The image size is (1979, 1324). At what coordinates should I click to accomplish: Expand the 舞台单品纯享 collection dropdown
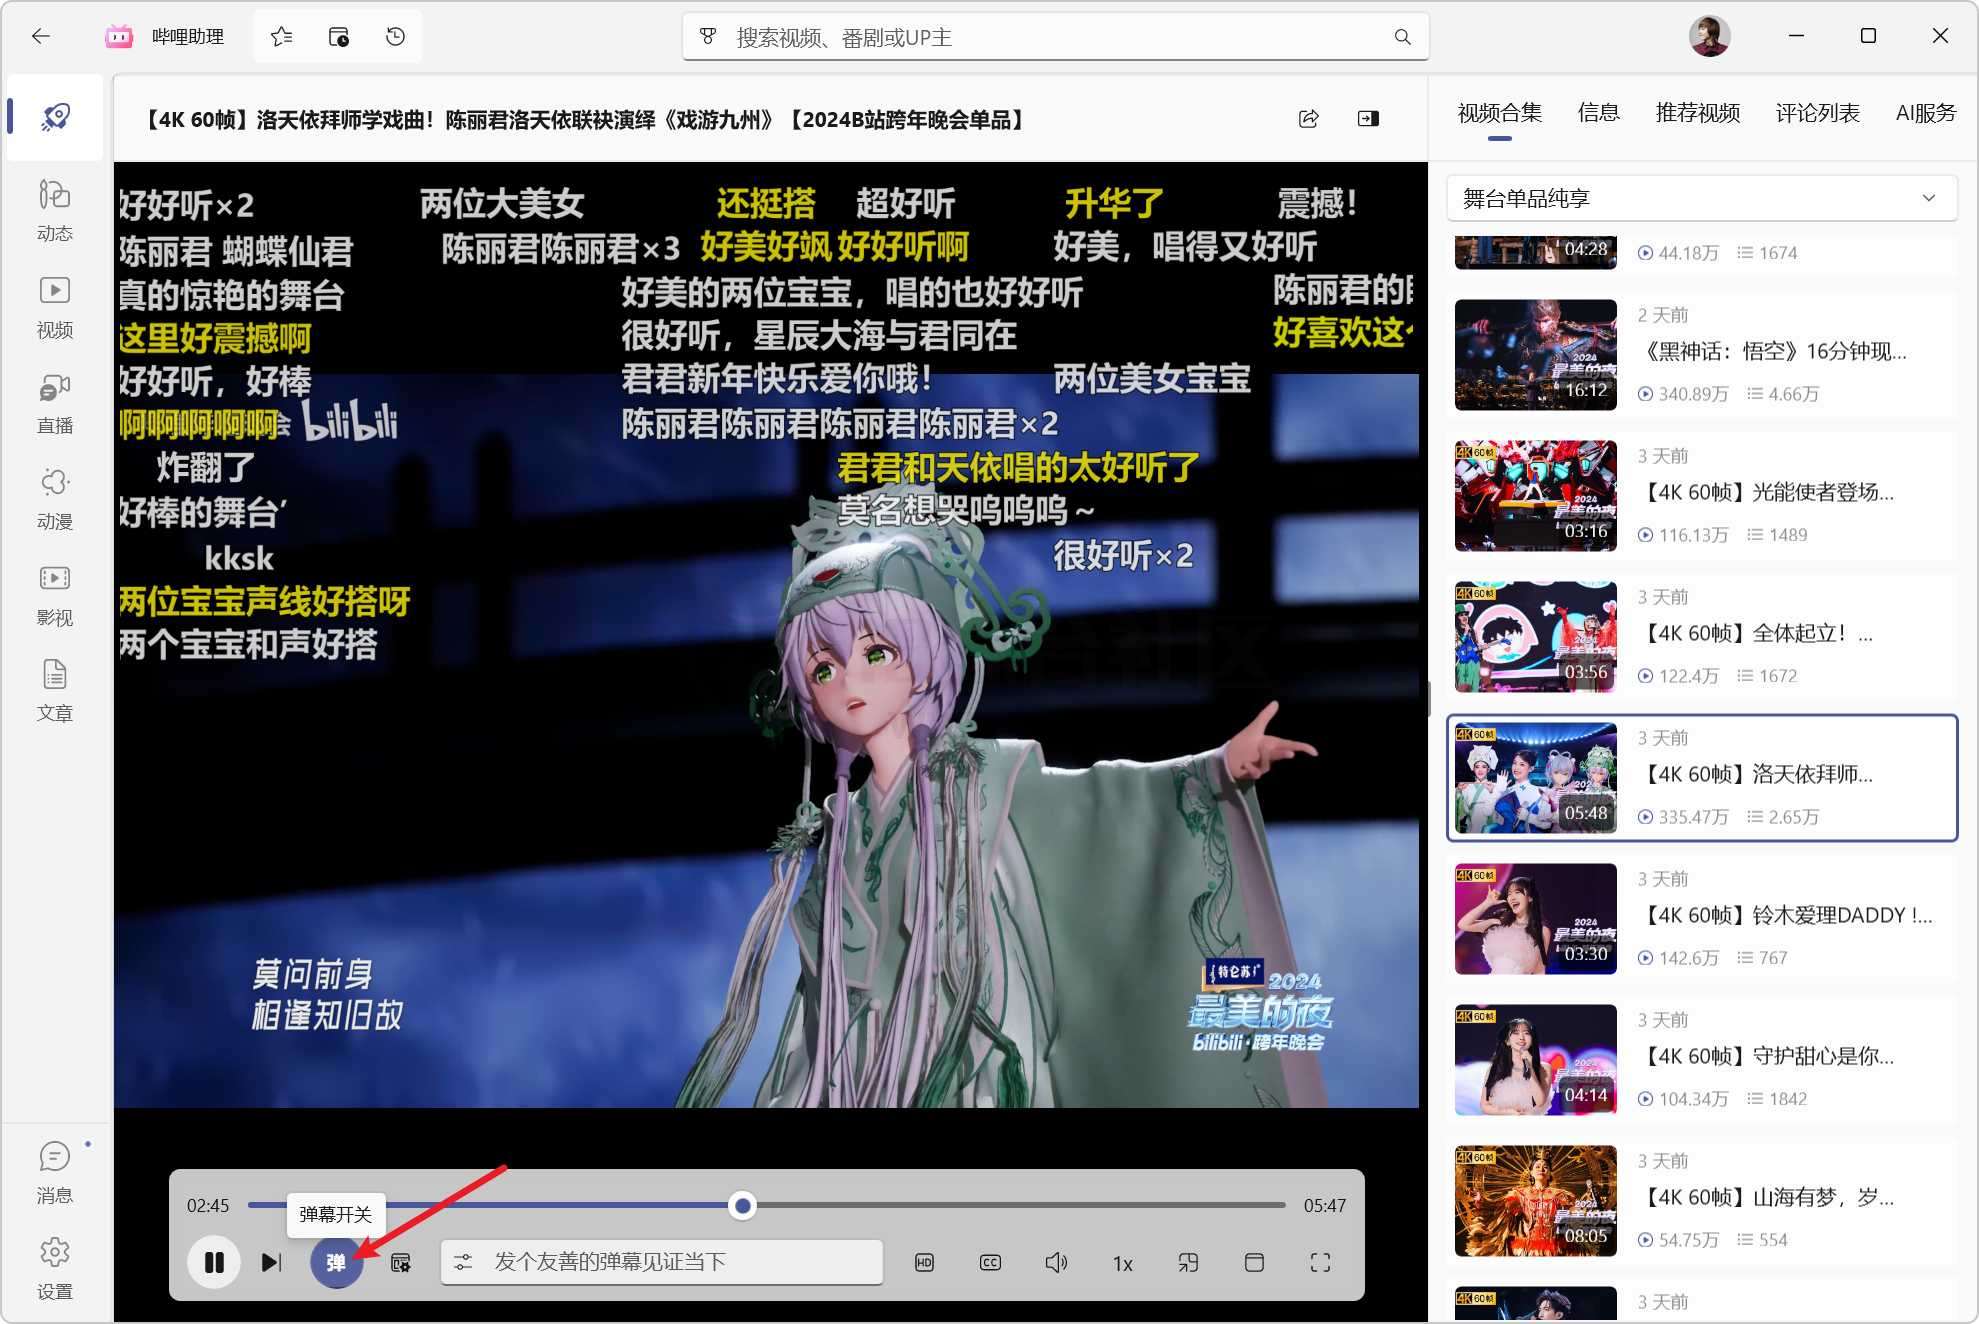pyautogui.click(x=1702, y=198)
